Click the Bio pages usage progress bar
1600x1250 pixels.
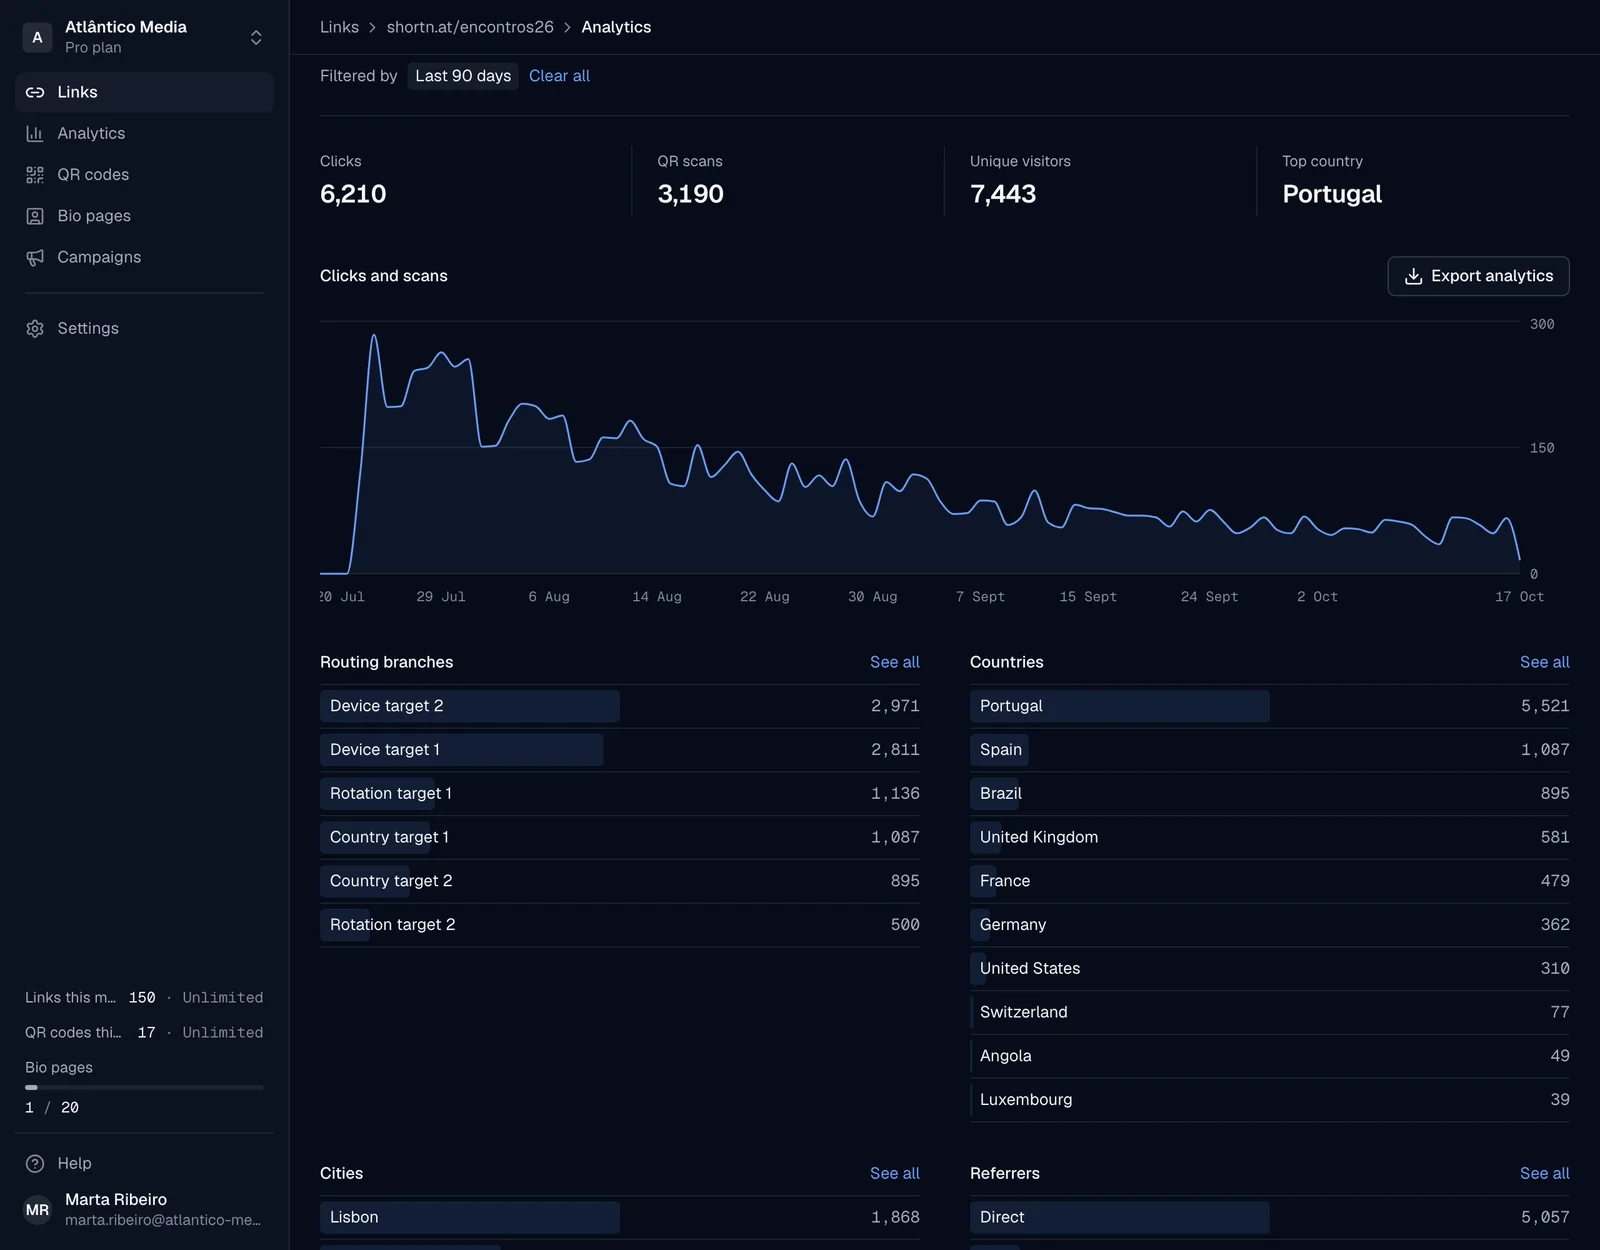[x=144, y=1087]
